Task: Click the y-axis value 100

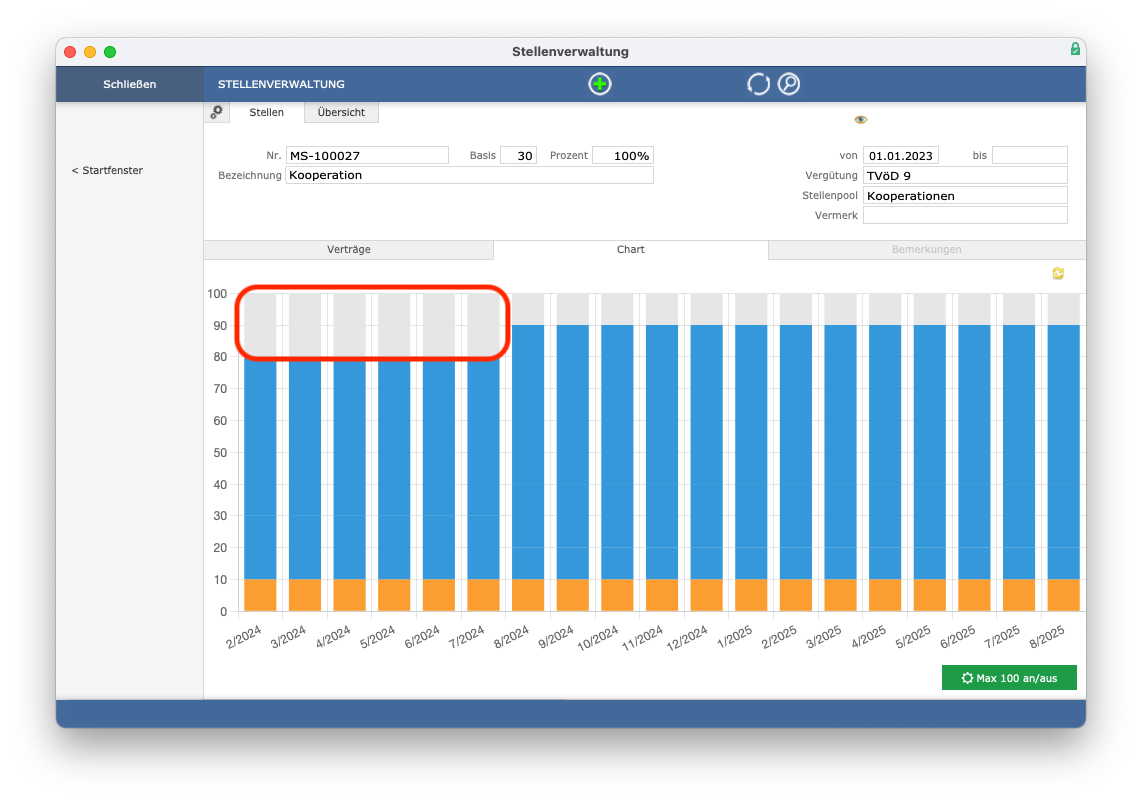Action: tap(217, 294)
